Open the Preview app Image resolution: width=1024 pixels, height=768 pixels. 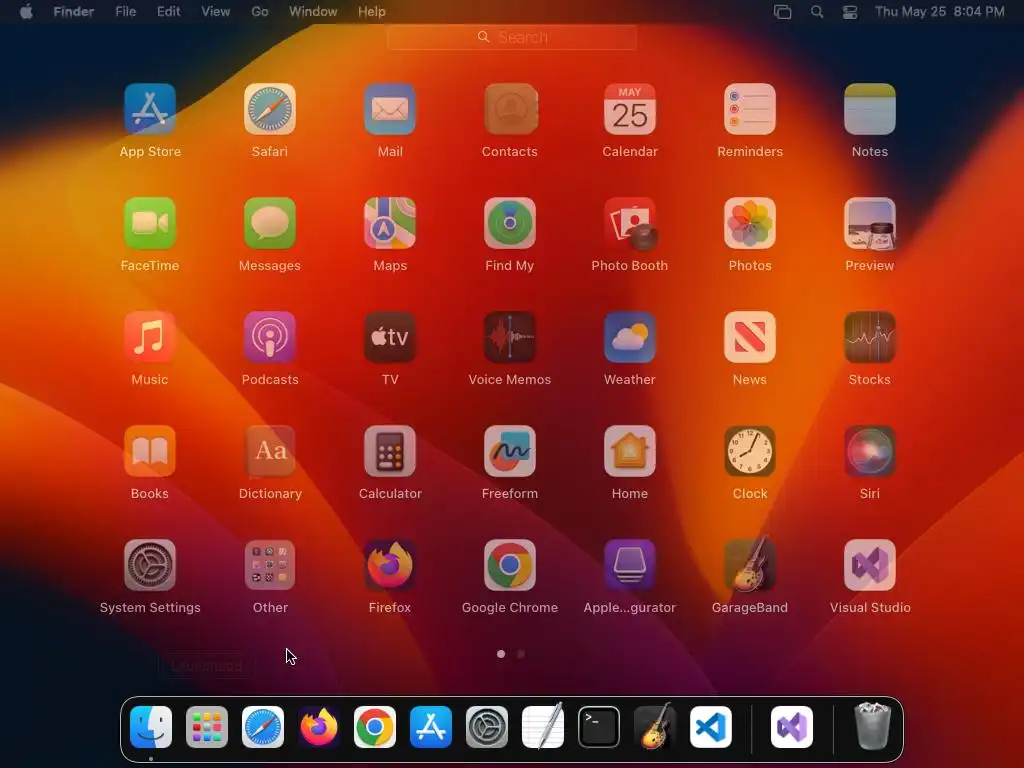click(870, 223)
